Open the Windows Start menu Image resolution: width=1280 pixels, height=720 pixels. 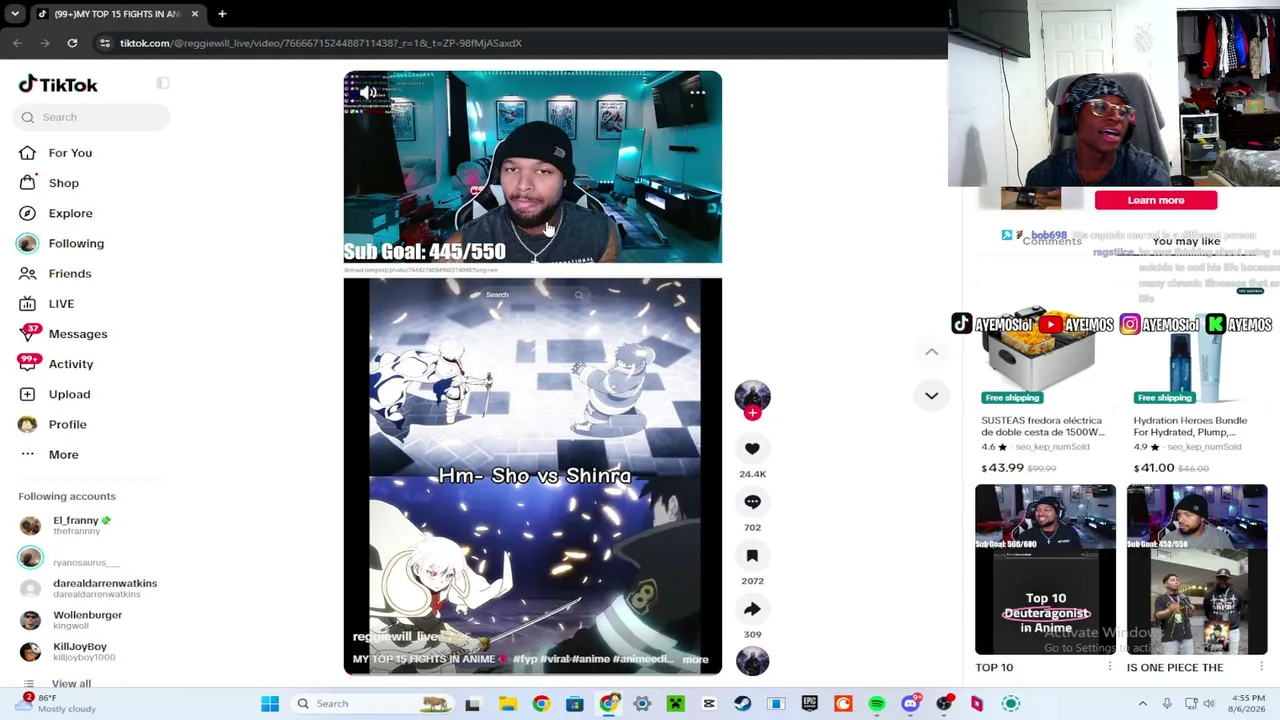270,704
